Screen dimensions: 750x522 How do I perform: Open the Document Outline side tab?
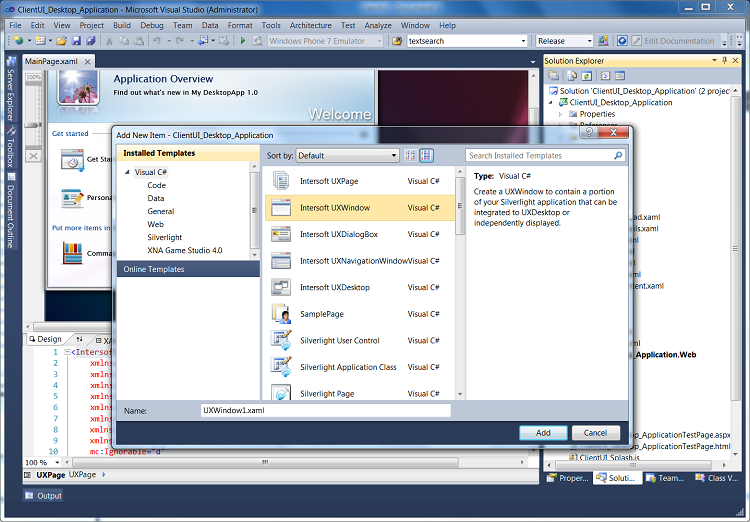coord(11,211)
